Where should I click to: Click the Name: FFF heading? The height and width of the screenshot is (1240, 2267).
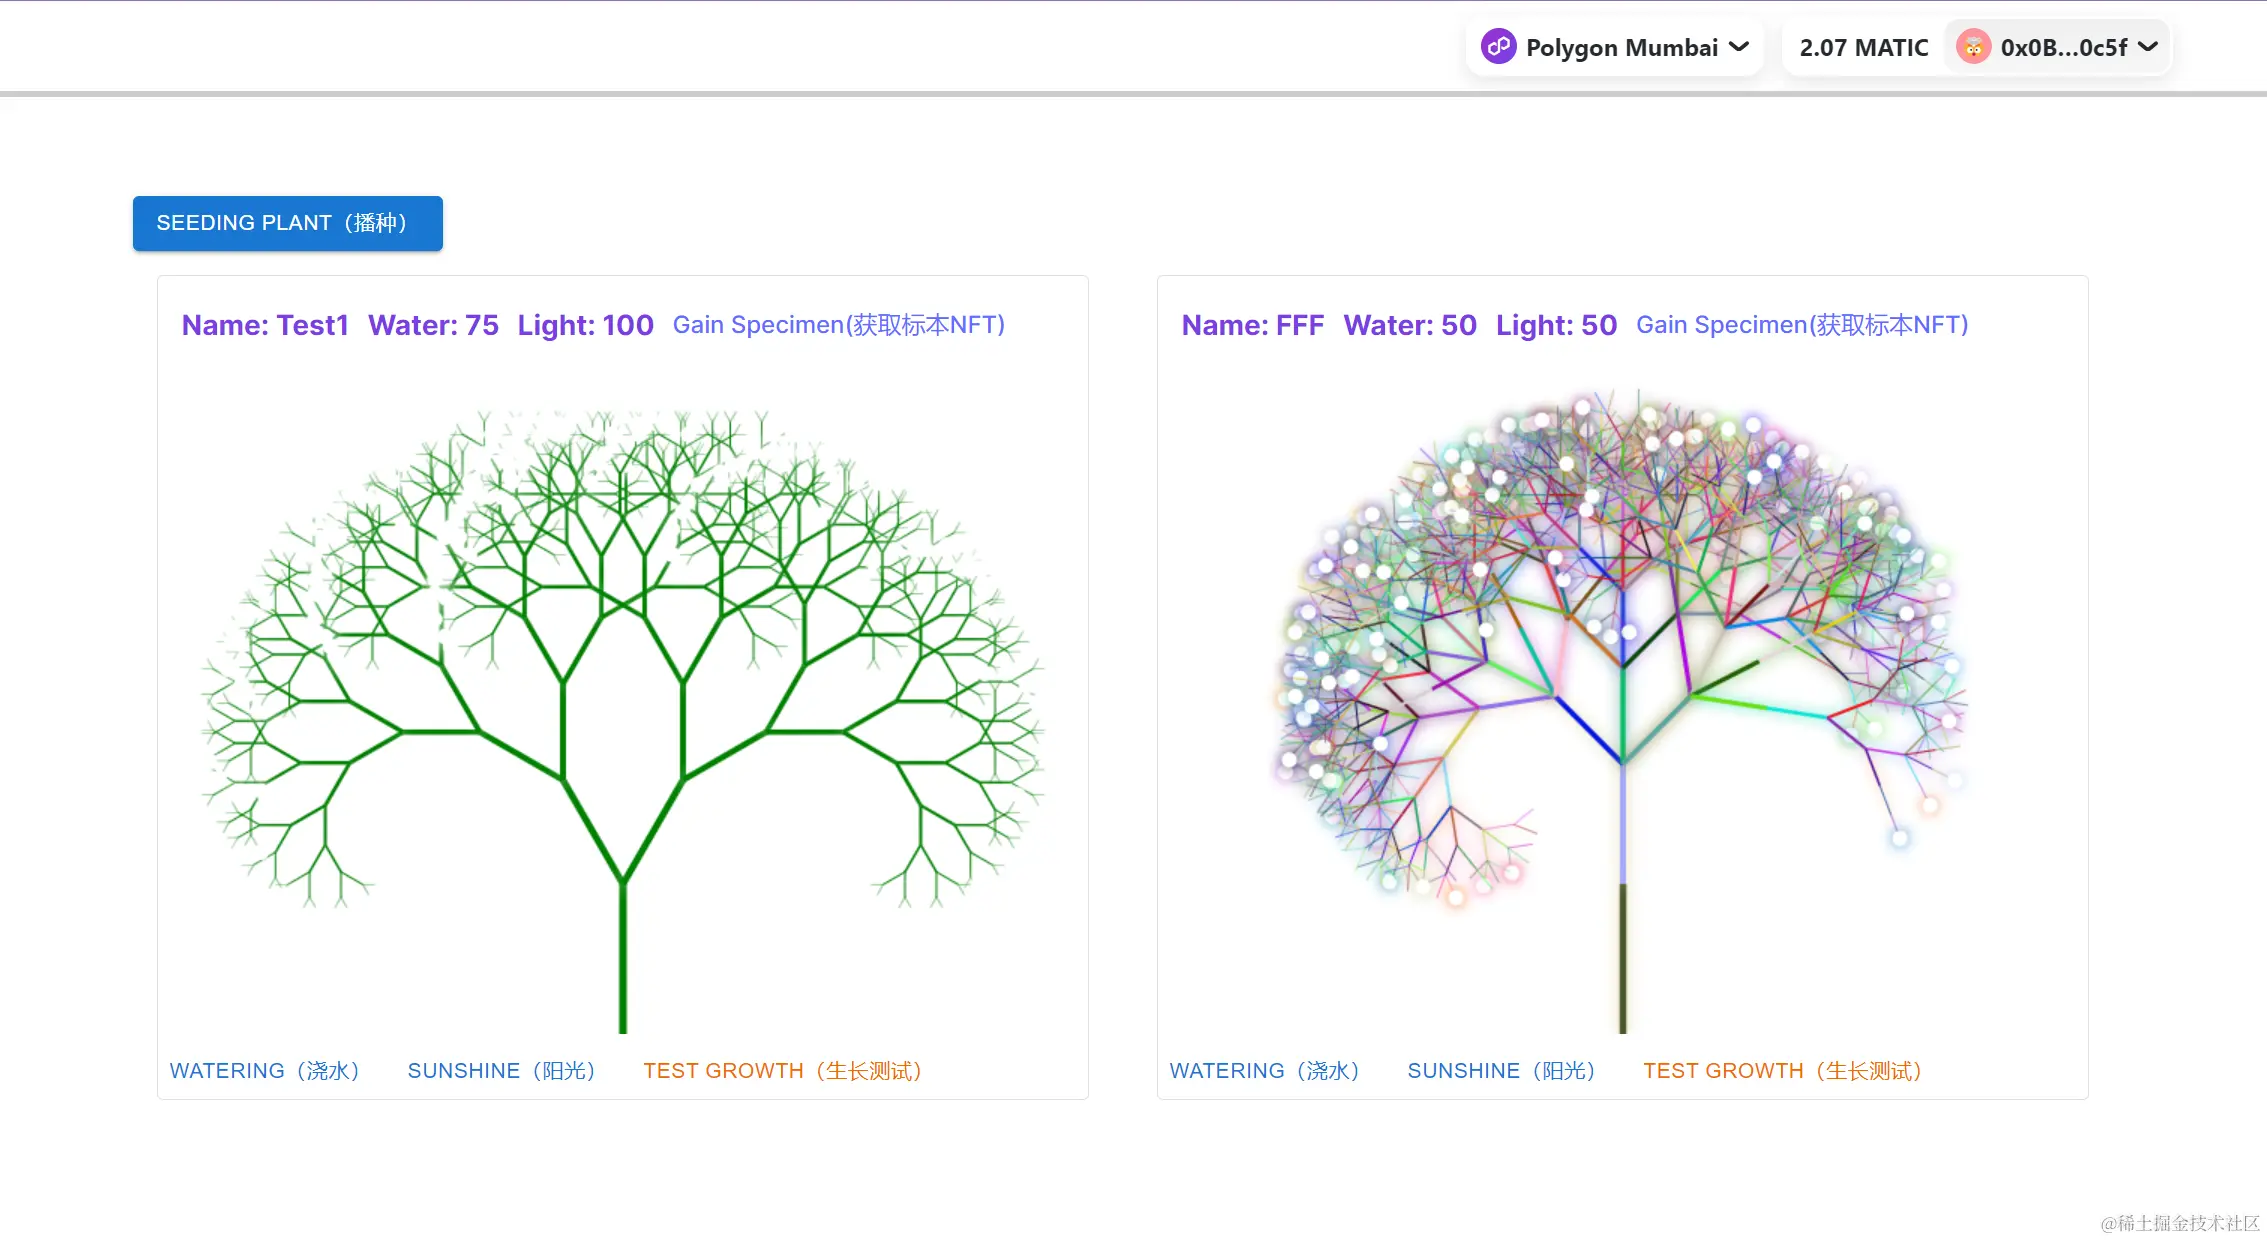1252,325
